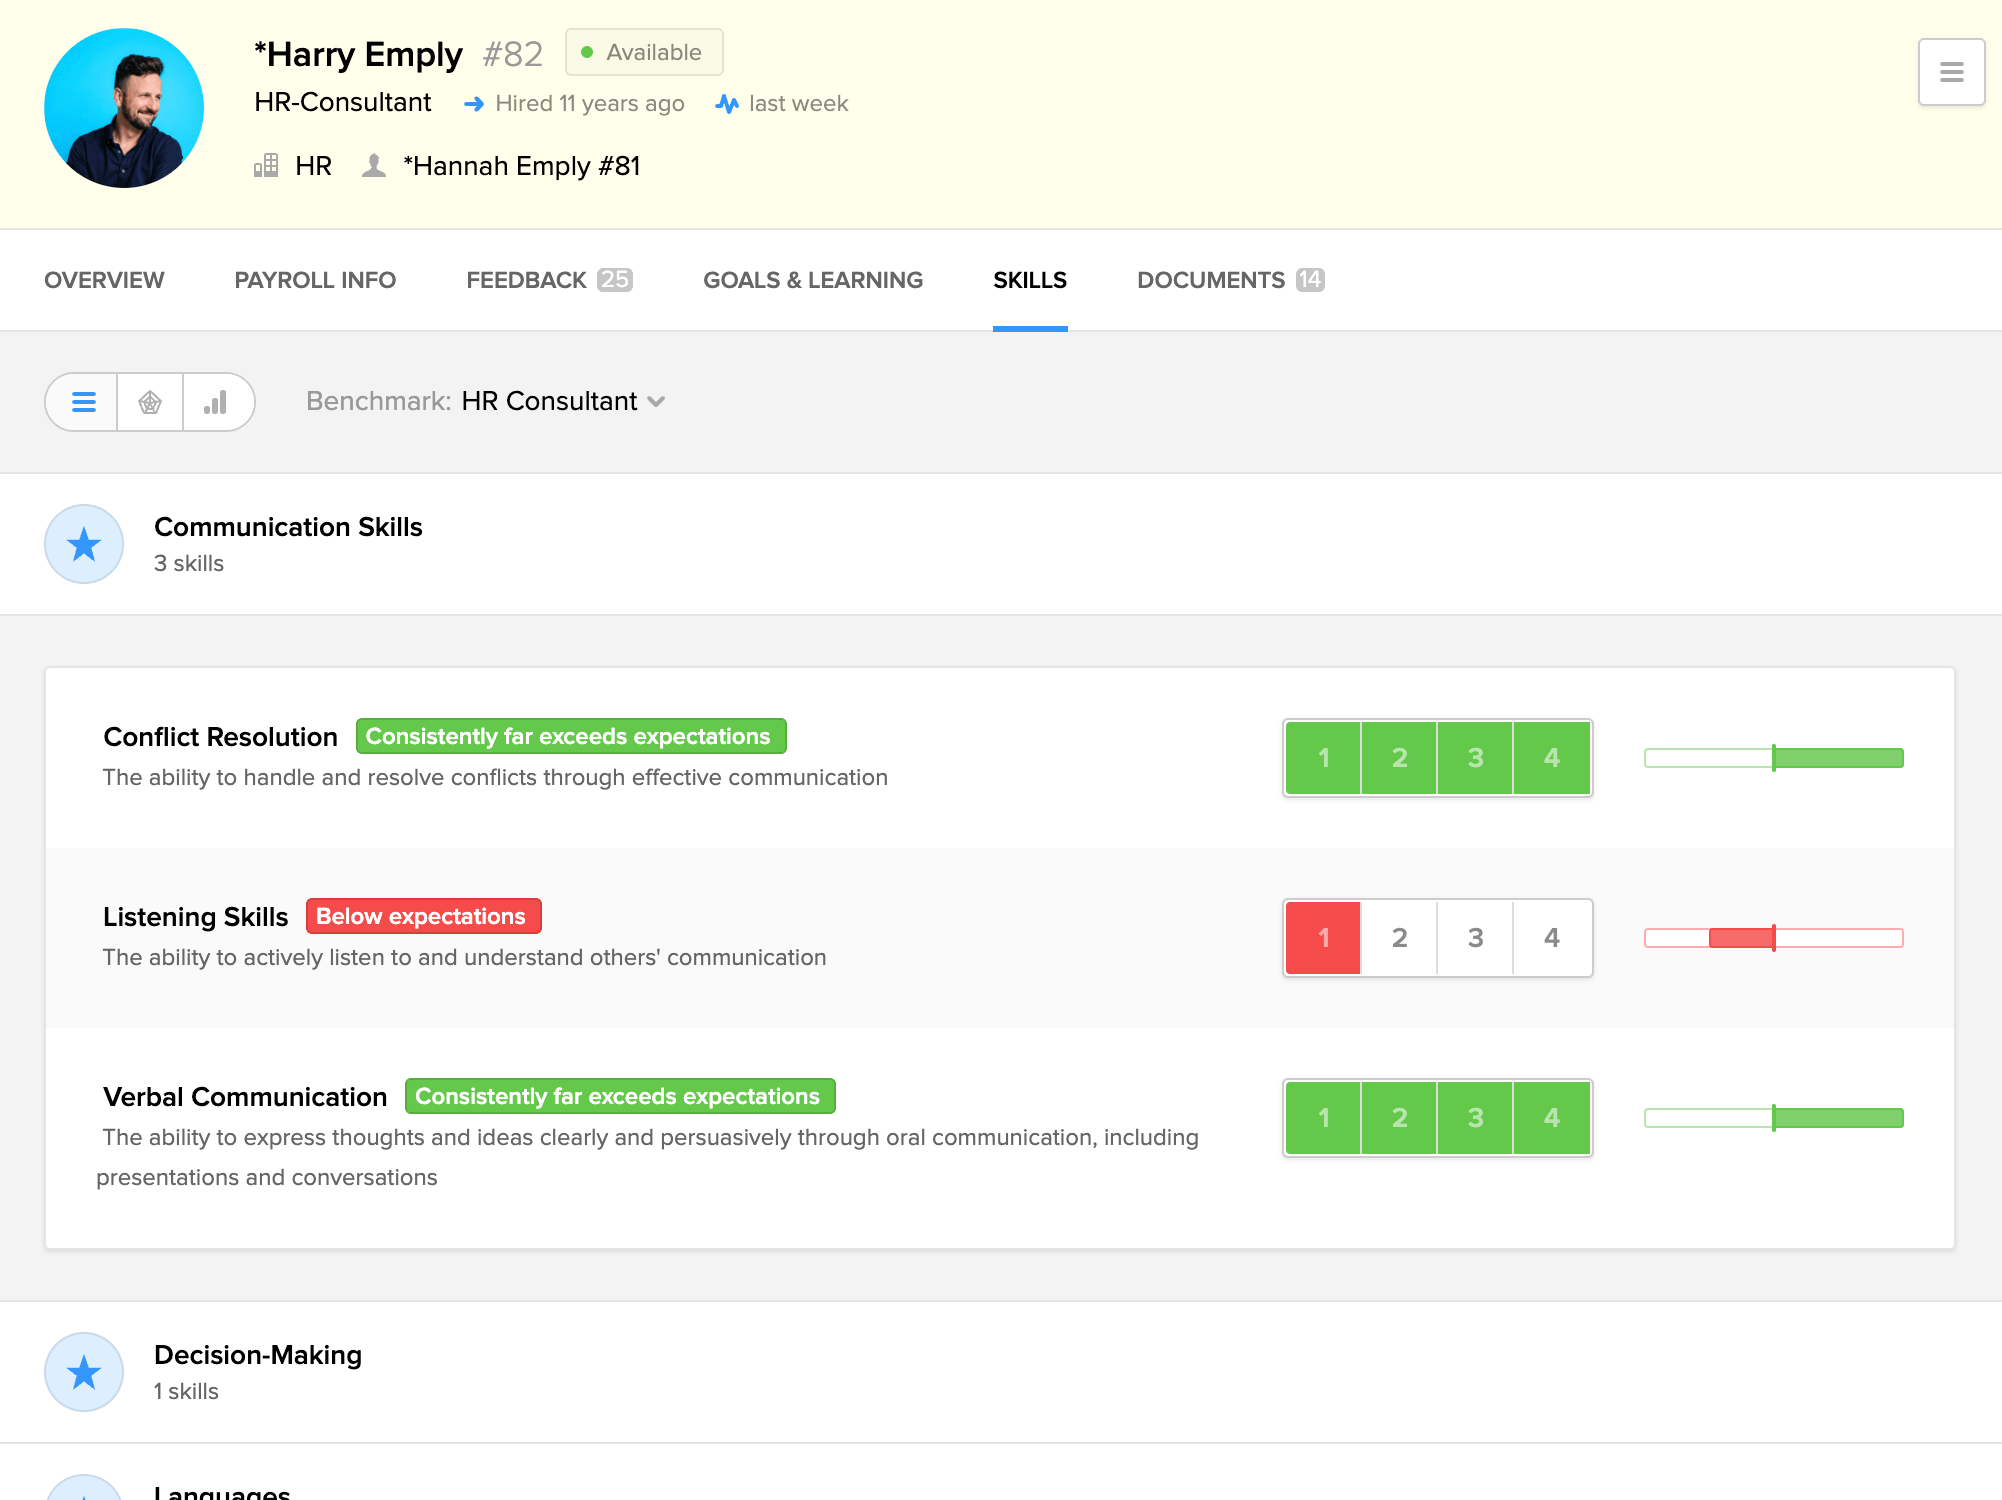Click the hired arrow icon in header
Image resolution: width=2002 pixels, height=1500 pixels.
coord(474,103)
